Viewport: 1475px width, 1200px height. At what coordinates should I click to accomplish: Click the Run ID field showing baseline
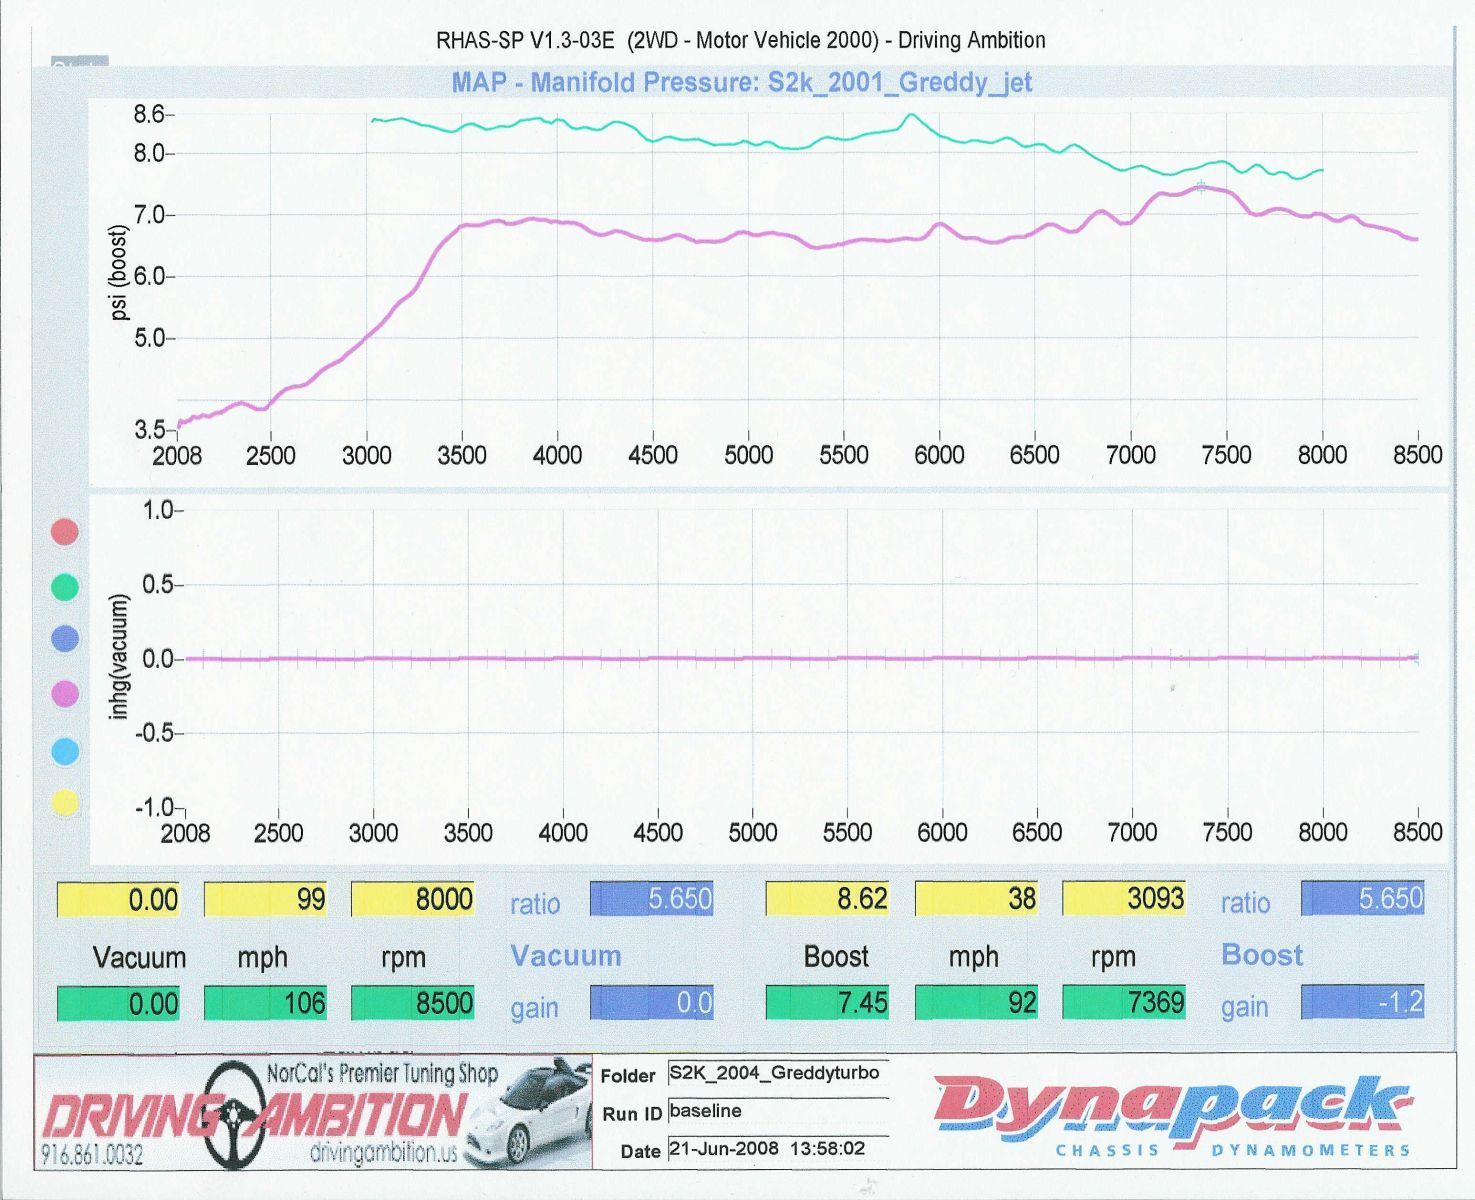(776, 1111)
